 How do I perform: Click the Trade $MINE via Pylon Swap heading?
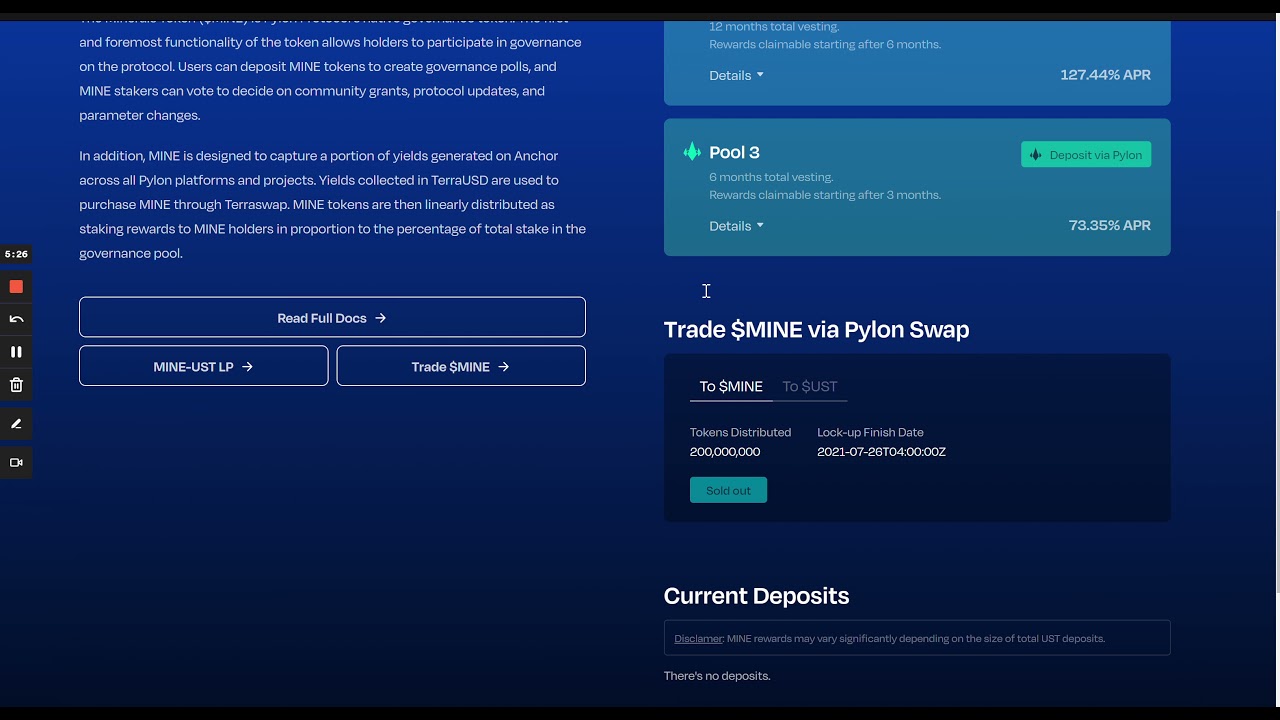click(x=816, y=329)
